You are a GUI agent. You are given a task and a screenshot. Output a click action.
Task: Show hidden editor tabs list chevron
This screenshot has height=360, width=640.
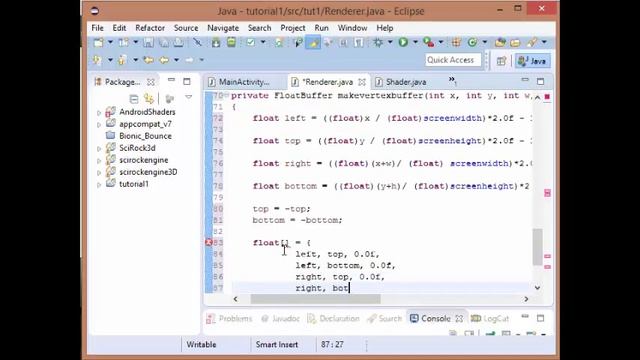click(x=452, y=80)
